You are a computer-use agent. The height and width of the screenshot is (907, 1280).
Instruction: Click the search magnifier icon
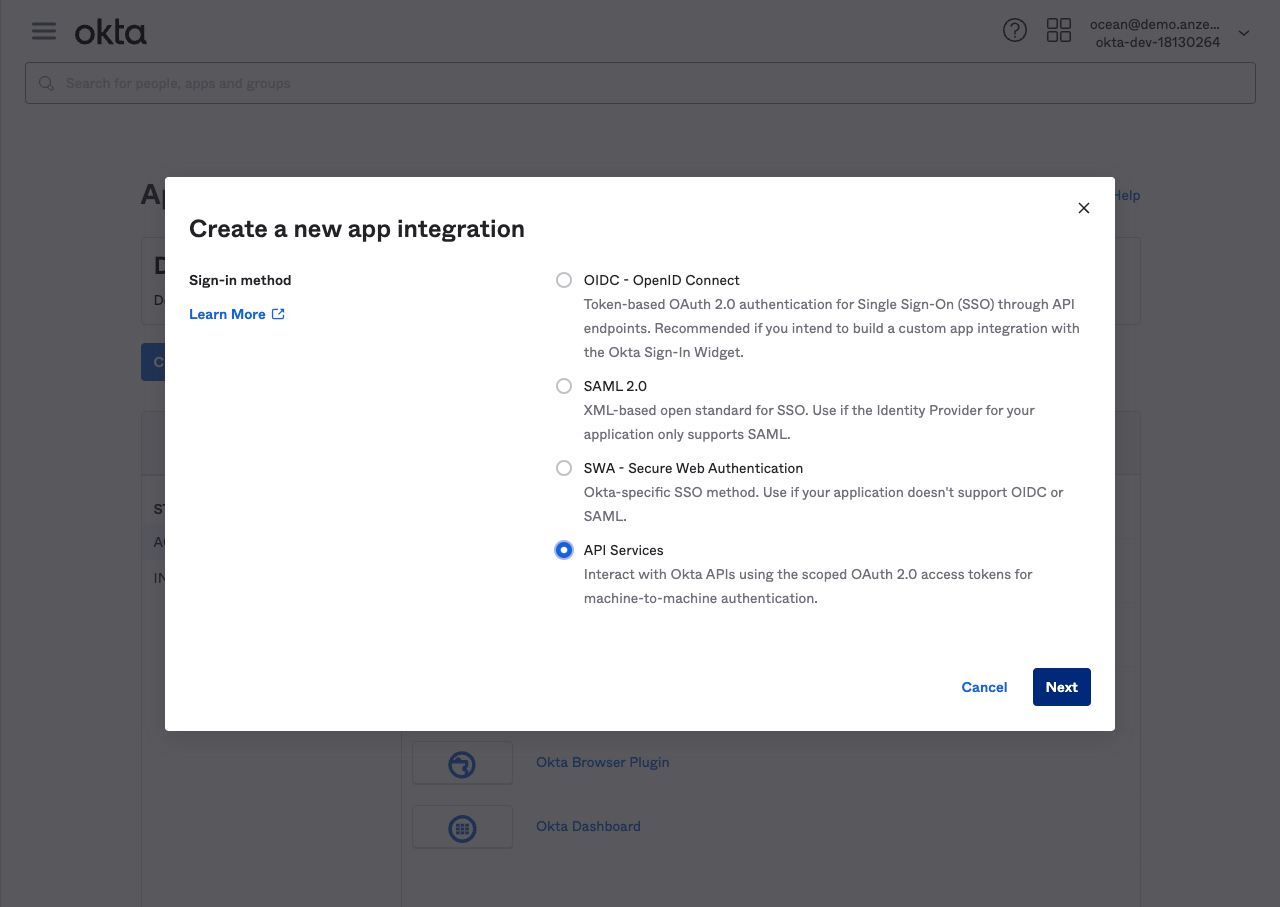point(46,83)
